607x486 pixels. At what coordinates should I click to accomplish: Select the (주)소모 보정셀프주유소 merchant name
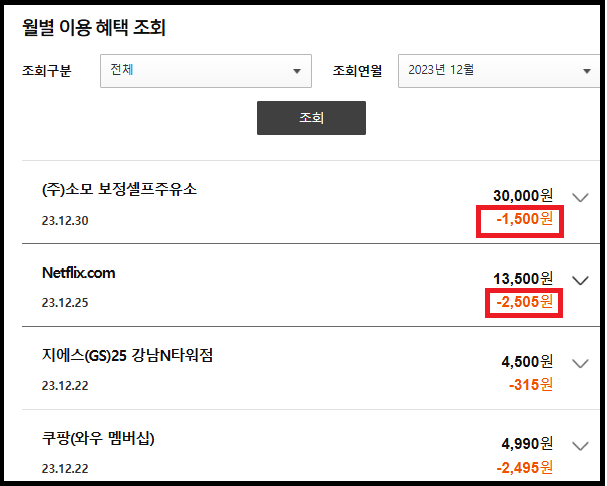(x=120, y=190)
